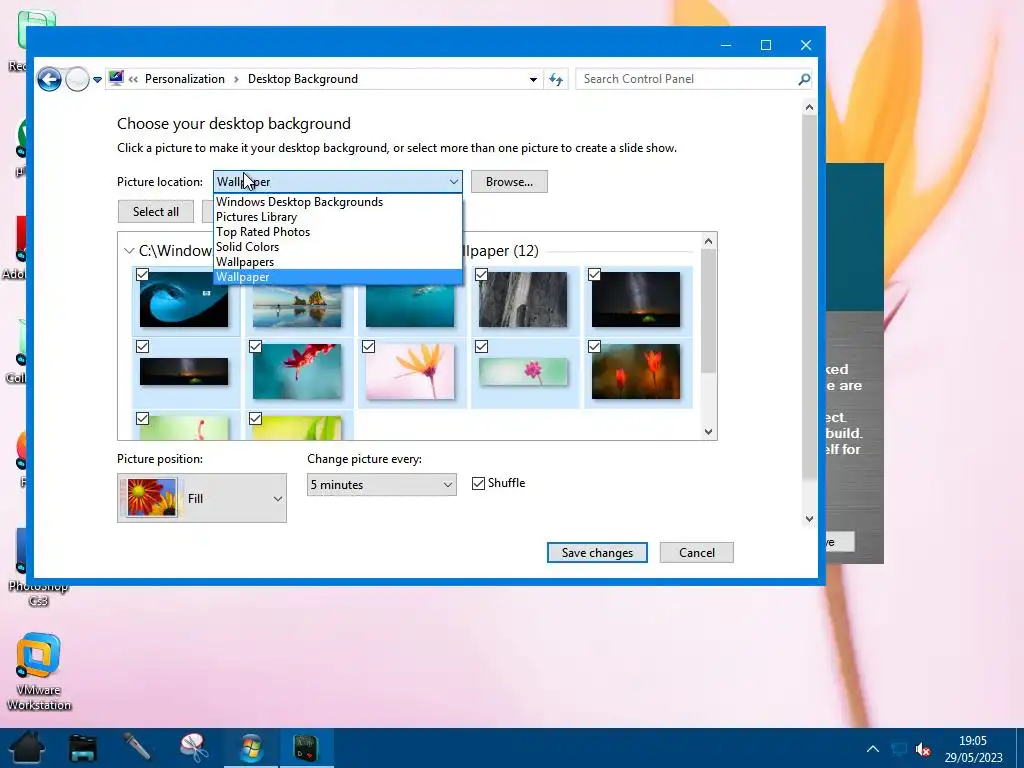1024x768 pixels.
Task: Refresh the address bar
Action: [556, 80]
